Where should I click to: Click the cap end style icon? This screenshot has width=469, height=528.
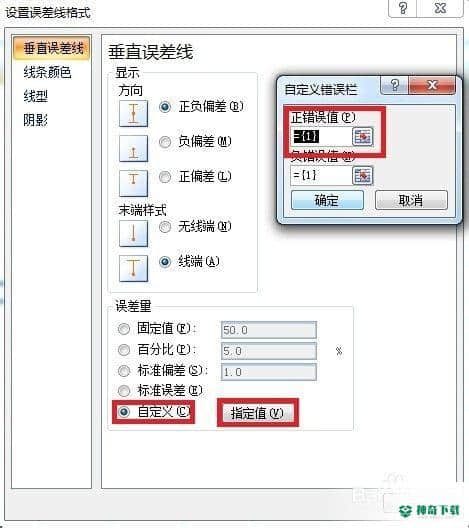(133, 268)
